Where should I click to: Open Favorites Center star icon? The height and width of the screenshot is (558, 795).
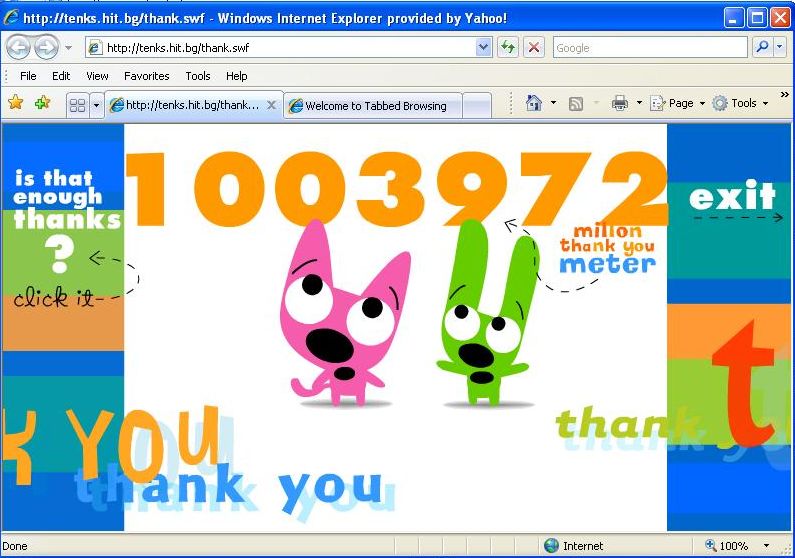point(16,103)
